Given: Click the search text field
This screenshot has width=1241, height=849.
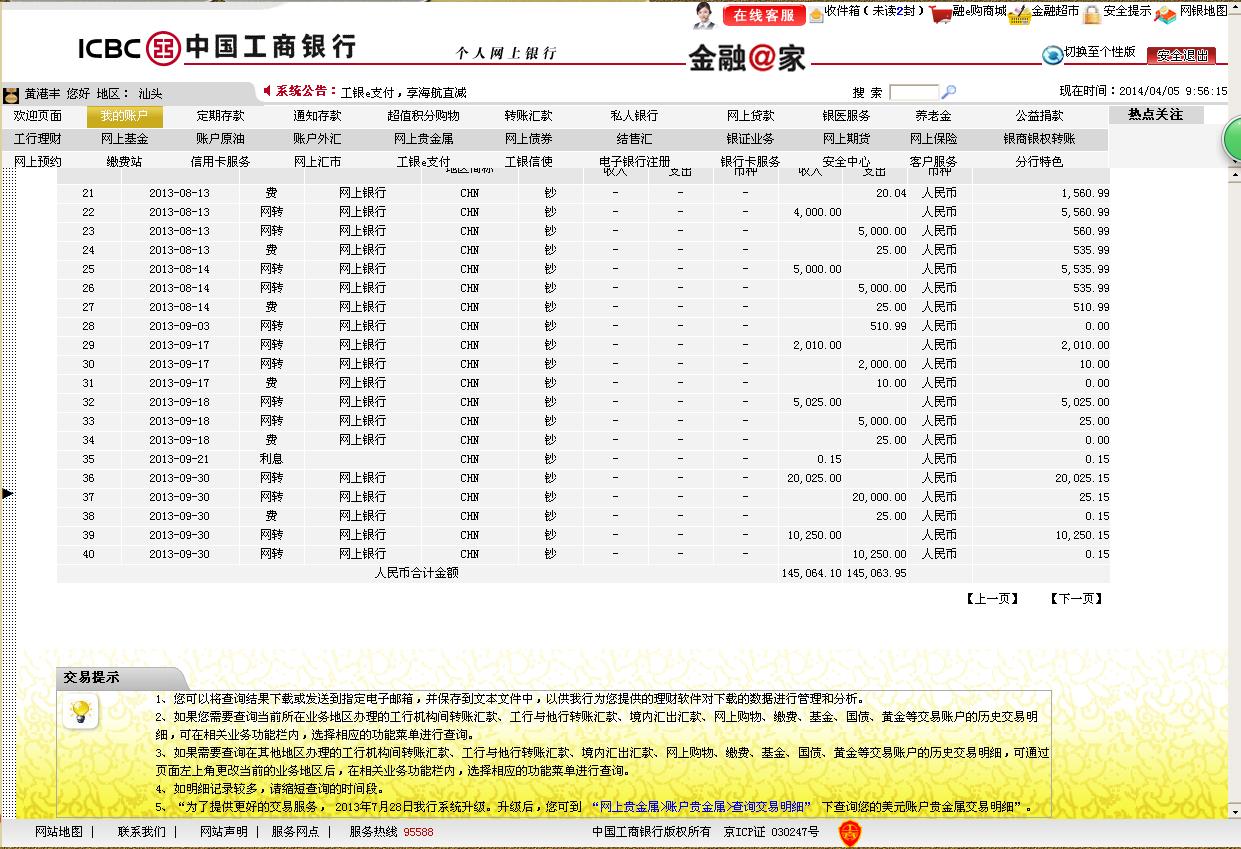Looking at the screenshot, I should (x=914, y=92).
